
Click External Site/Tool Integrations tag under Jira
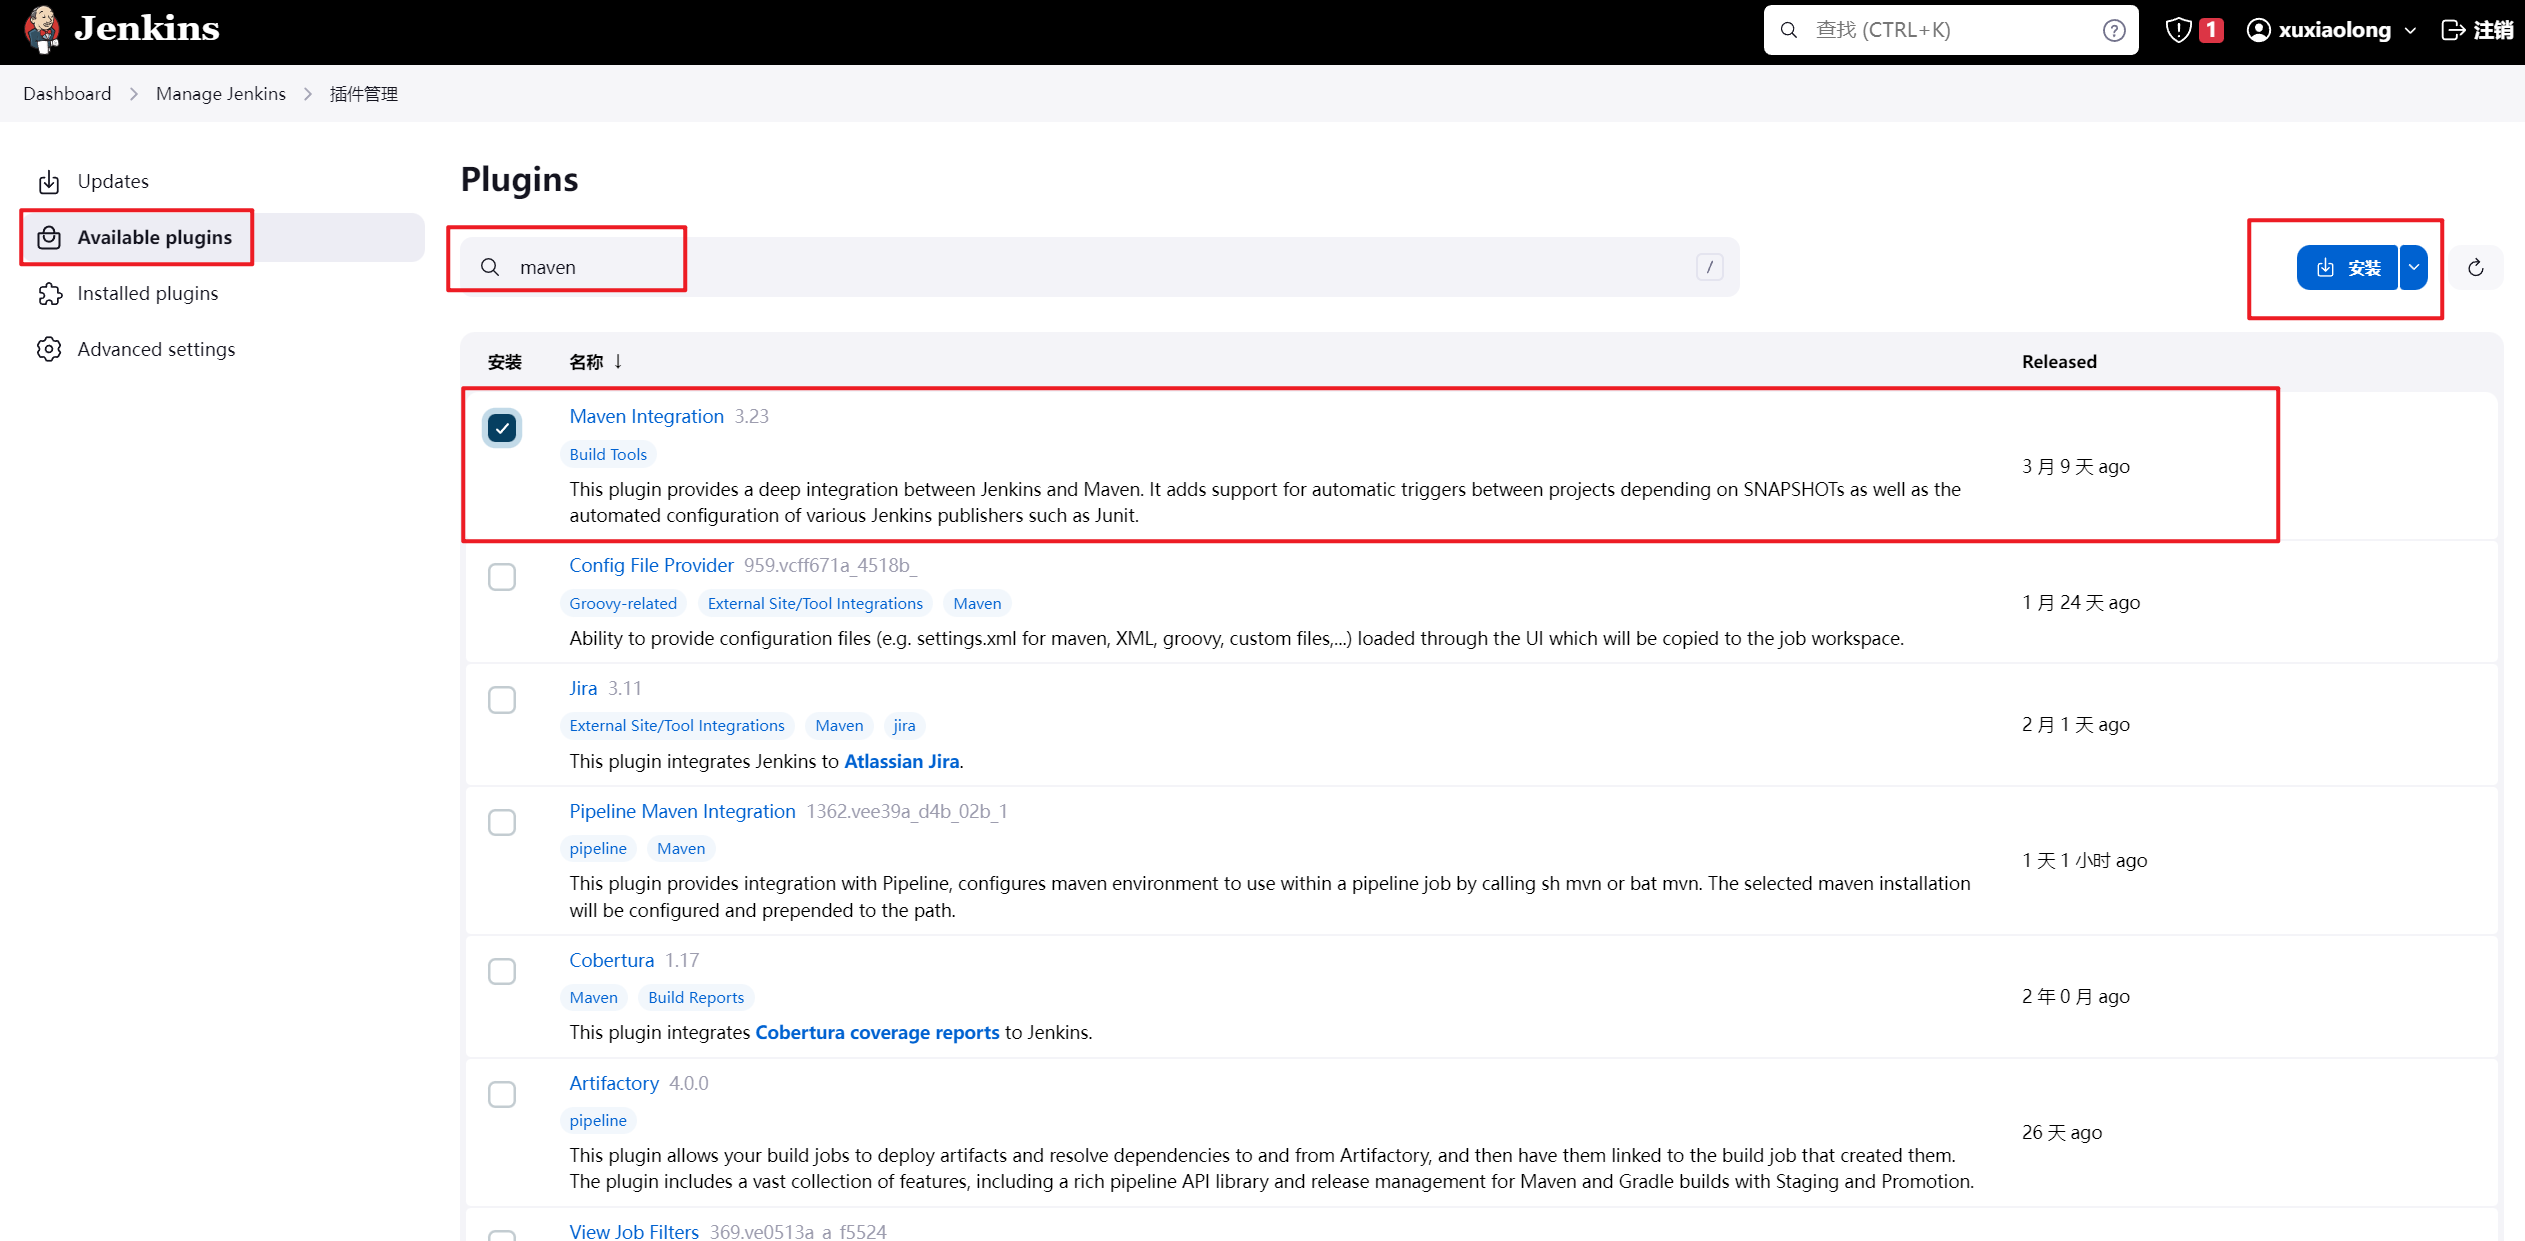click(x=677, y=725)
